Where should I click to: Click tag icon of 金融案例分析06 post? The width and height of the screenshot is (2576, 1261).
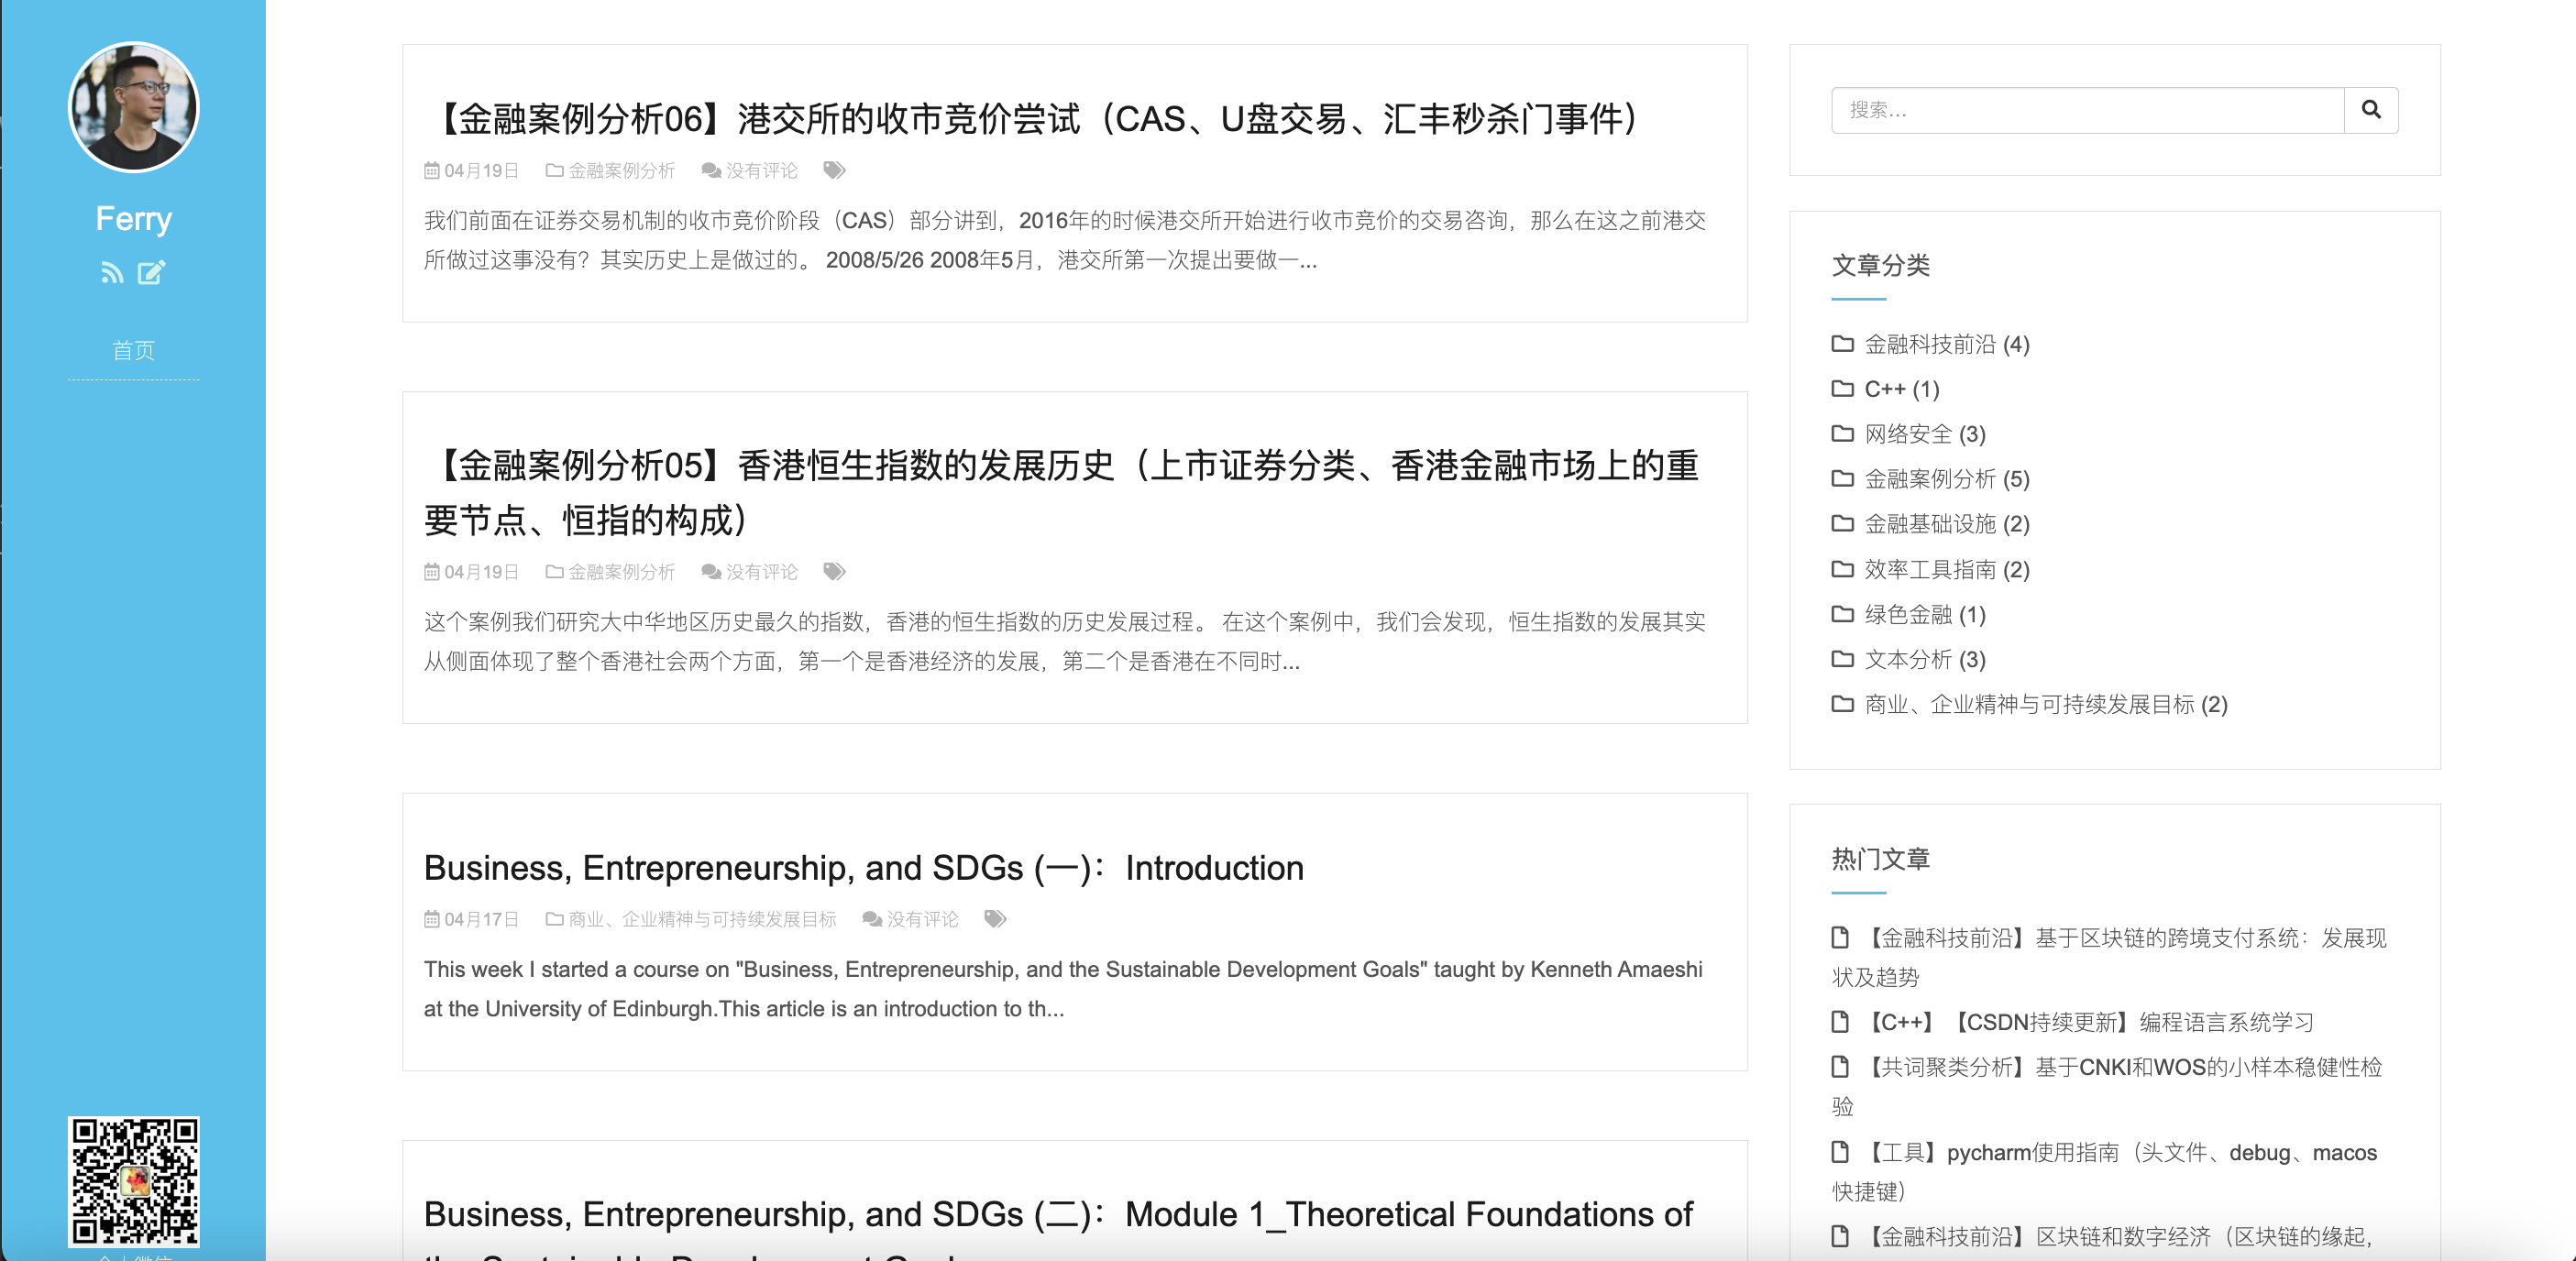click(x=834, y=171)
